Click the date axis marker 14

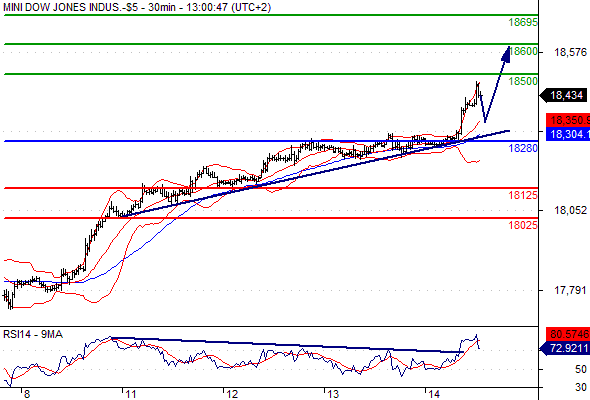click(434, 394)
